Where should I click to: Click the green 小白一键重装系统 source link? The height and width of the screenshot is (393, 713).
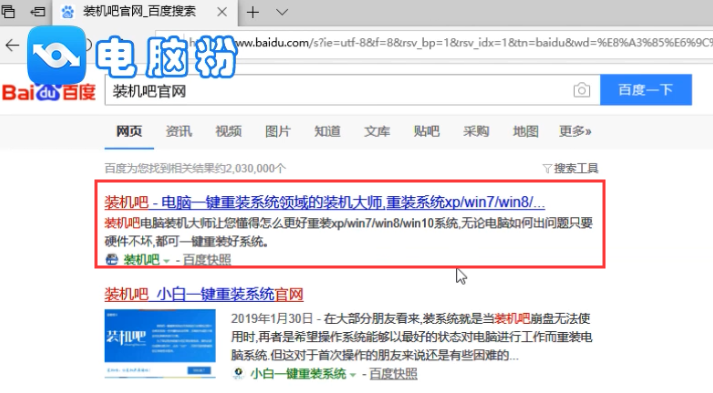pyautogui.click(x=298, y=374)
